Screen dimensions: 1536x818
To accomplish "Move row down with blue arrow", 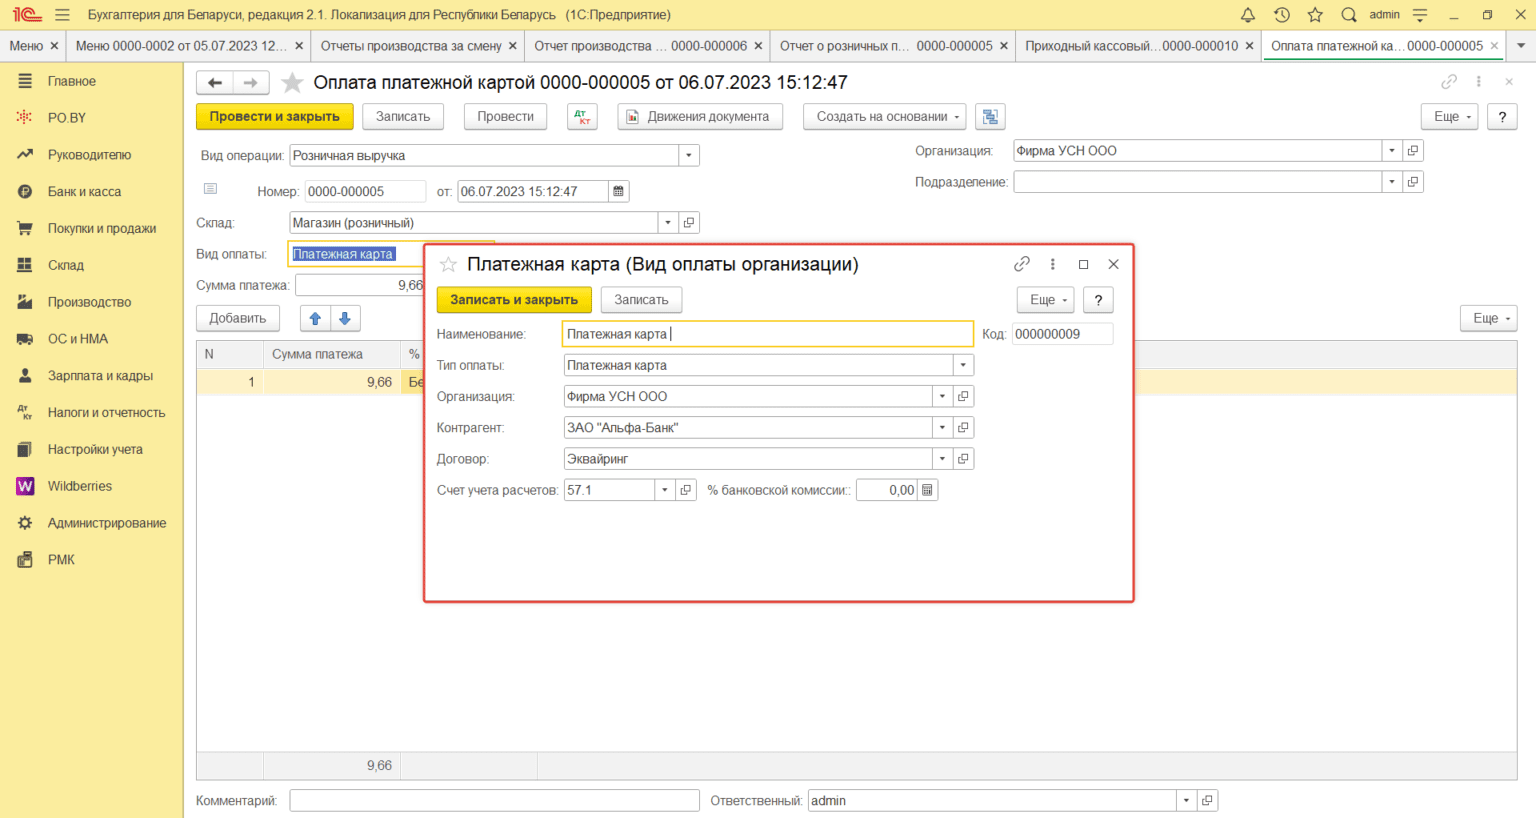I will (345, 318).
